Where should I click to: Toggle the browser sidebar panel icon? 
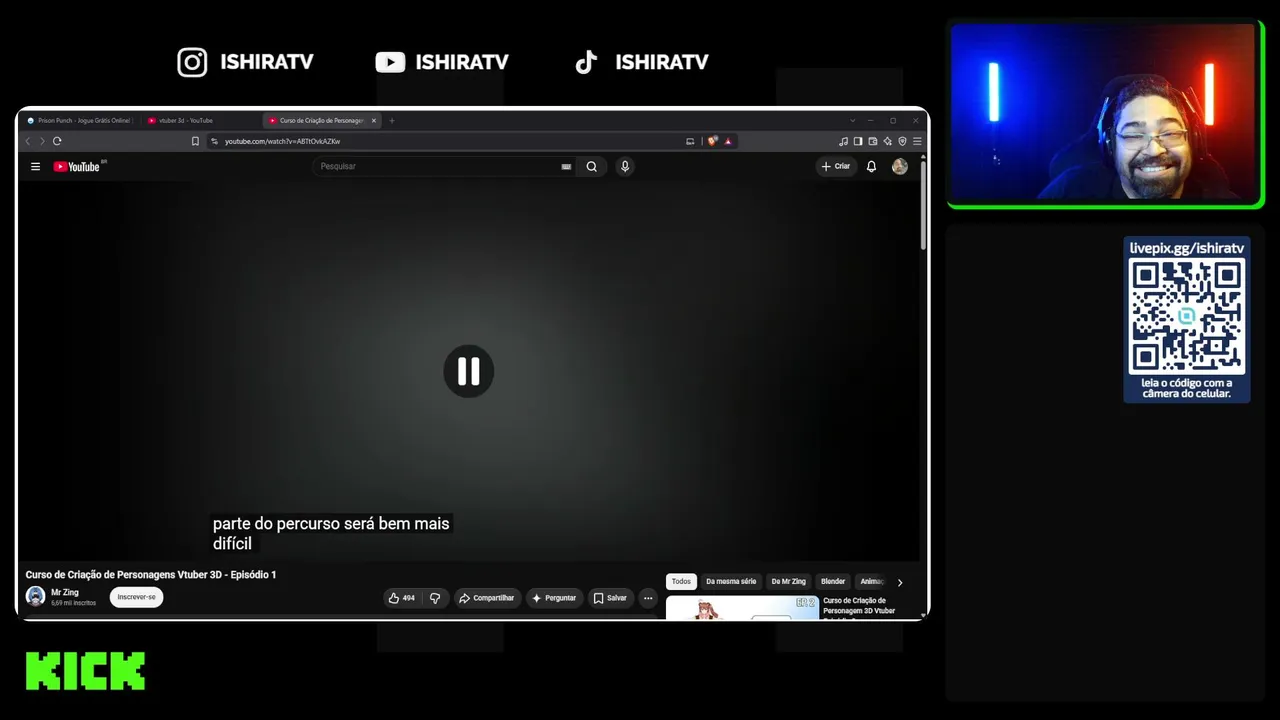click(x=858, y=141)
